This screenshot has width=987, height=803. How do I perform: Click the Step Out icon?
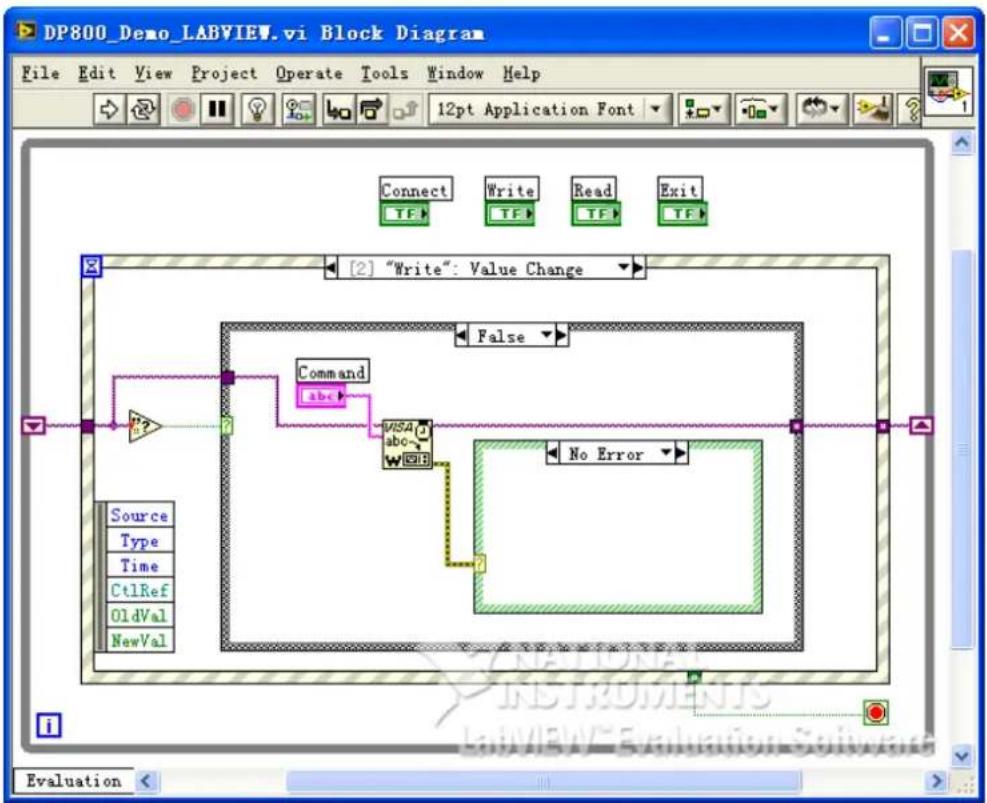click(x=405, y=110)
